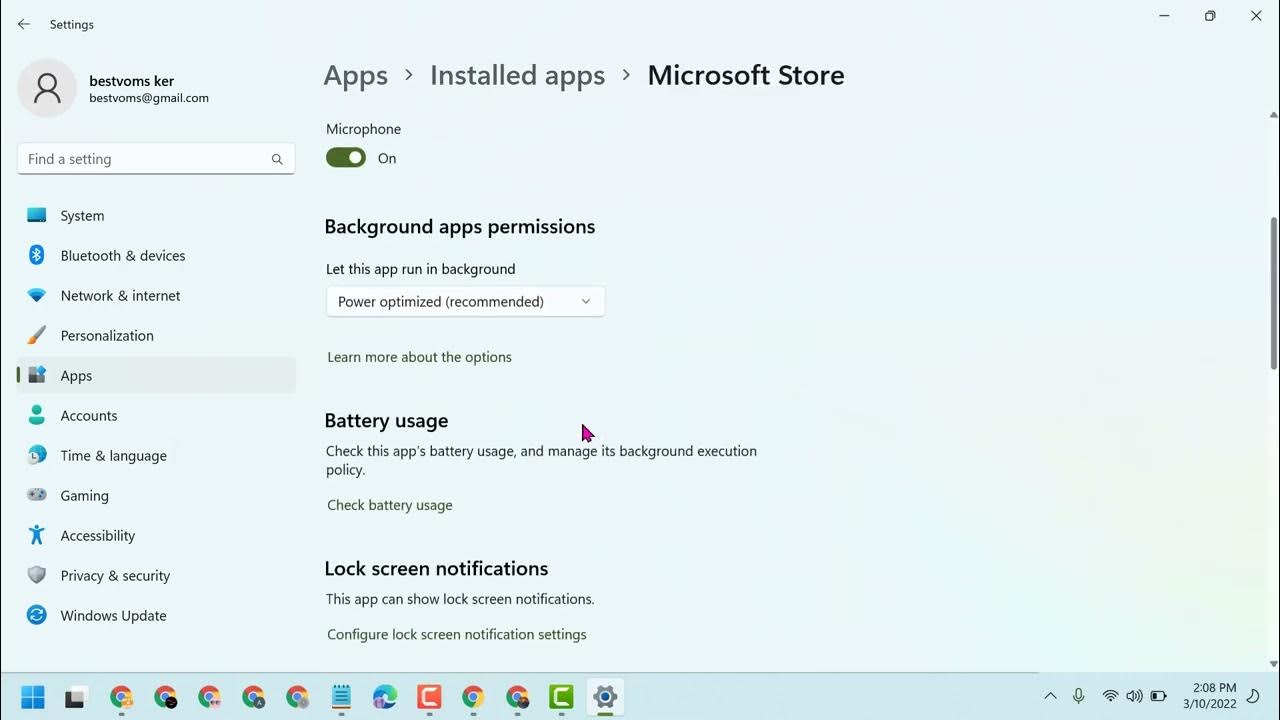Open Time & language settings
The image size is (1280, 720).
156,456
